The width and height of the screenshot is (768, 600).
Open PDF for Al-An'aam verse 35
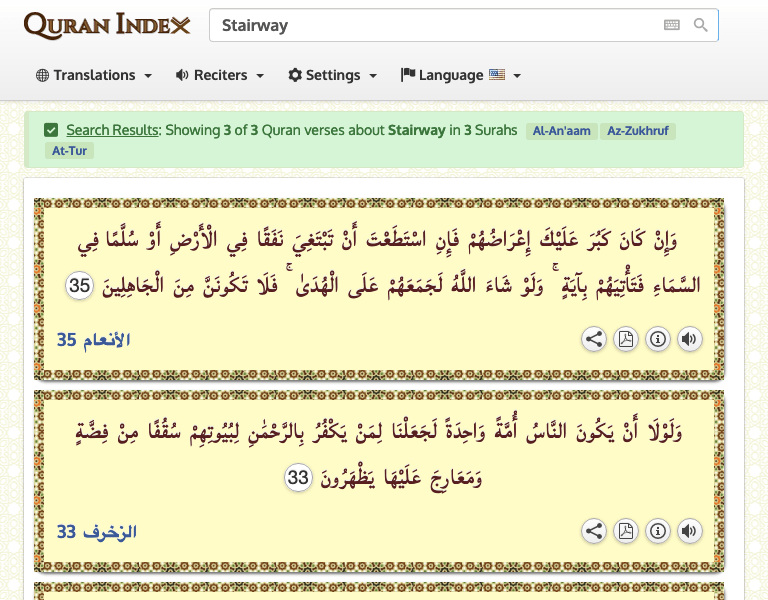pos(626,339)
